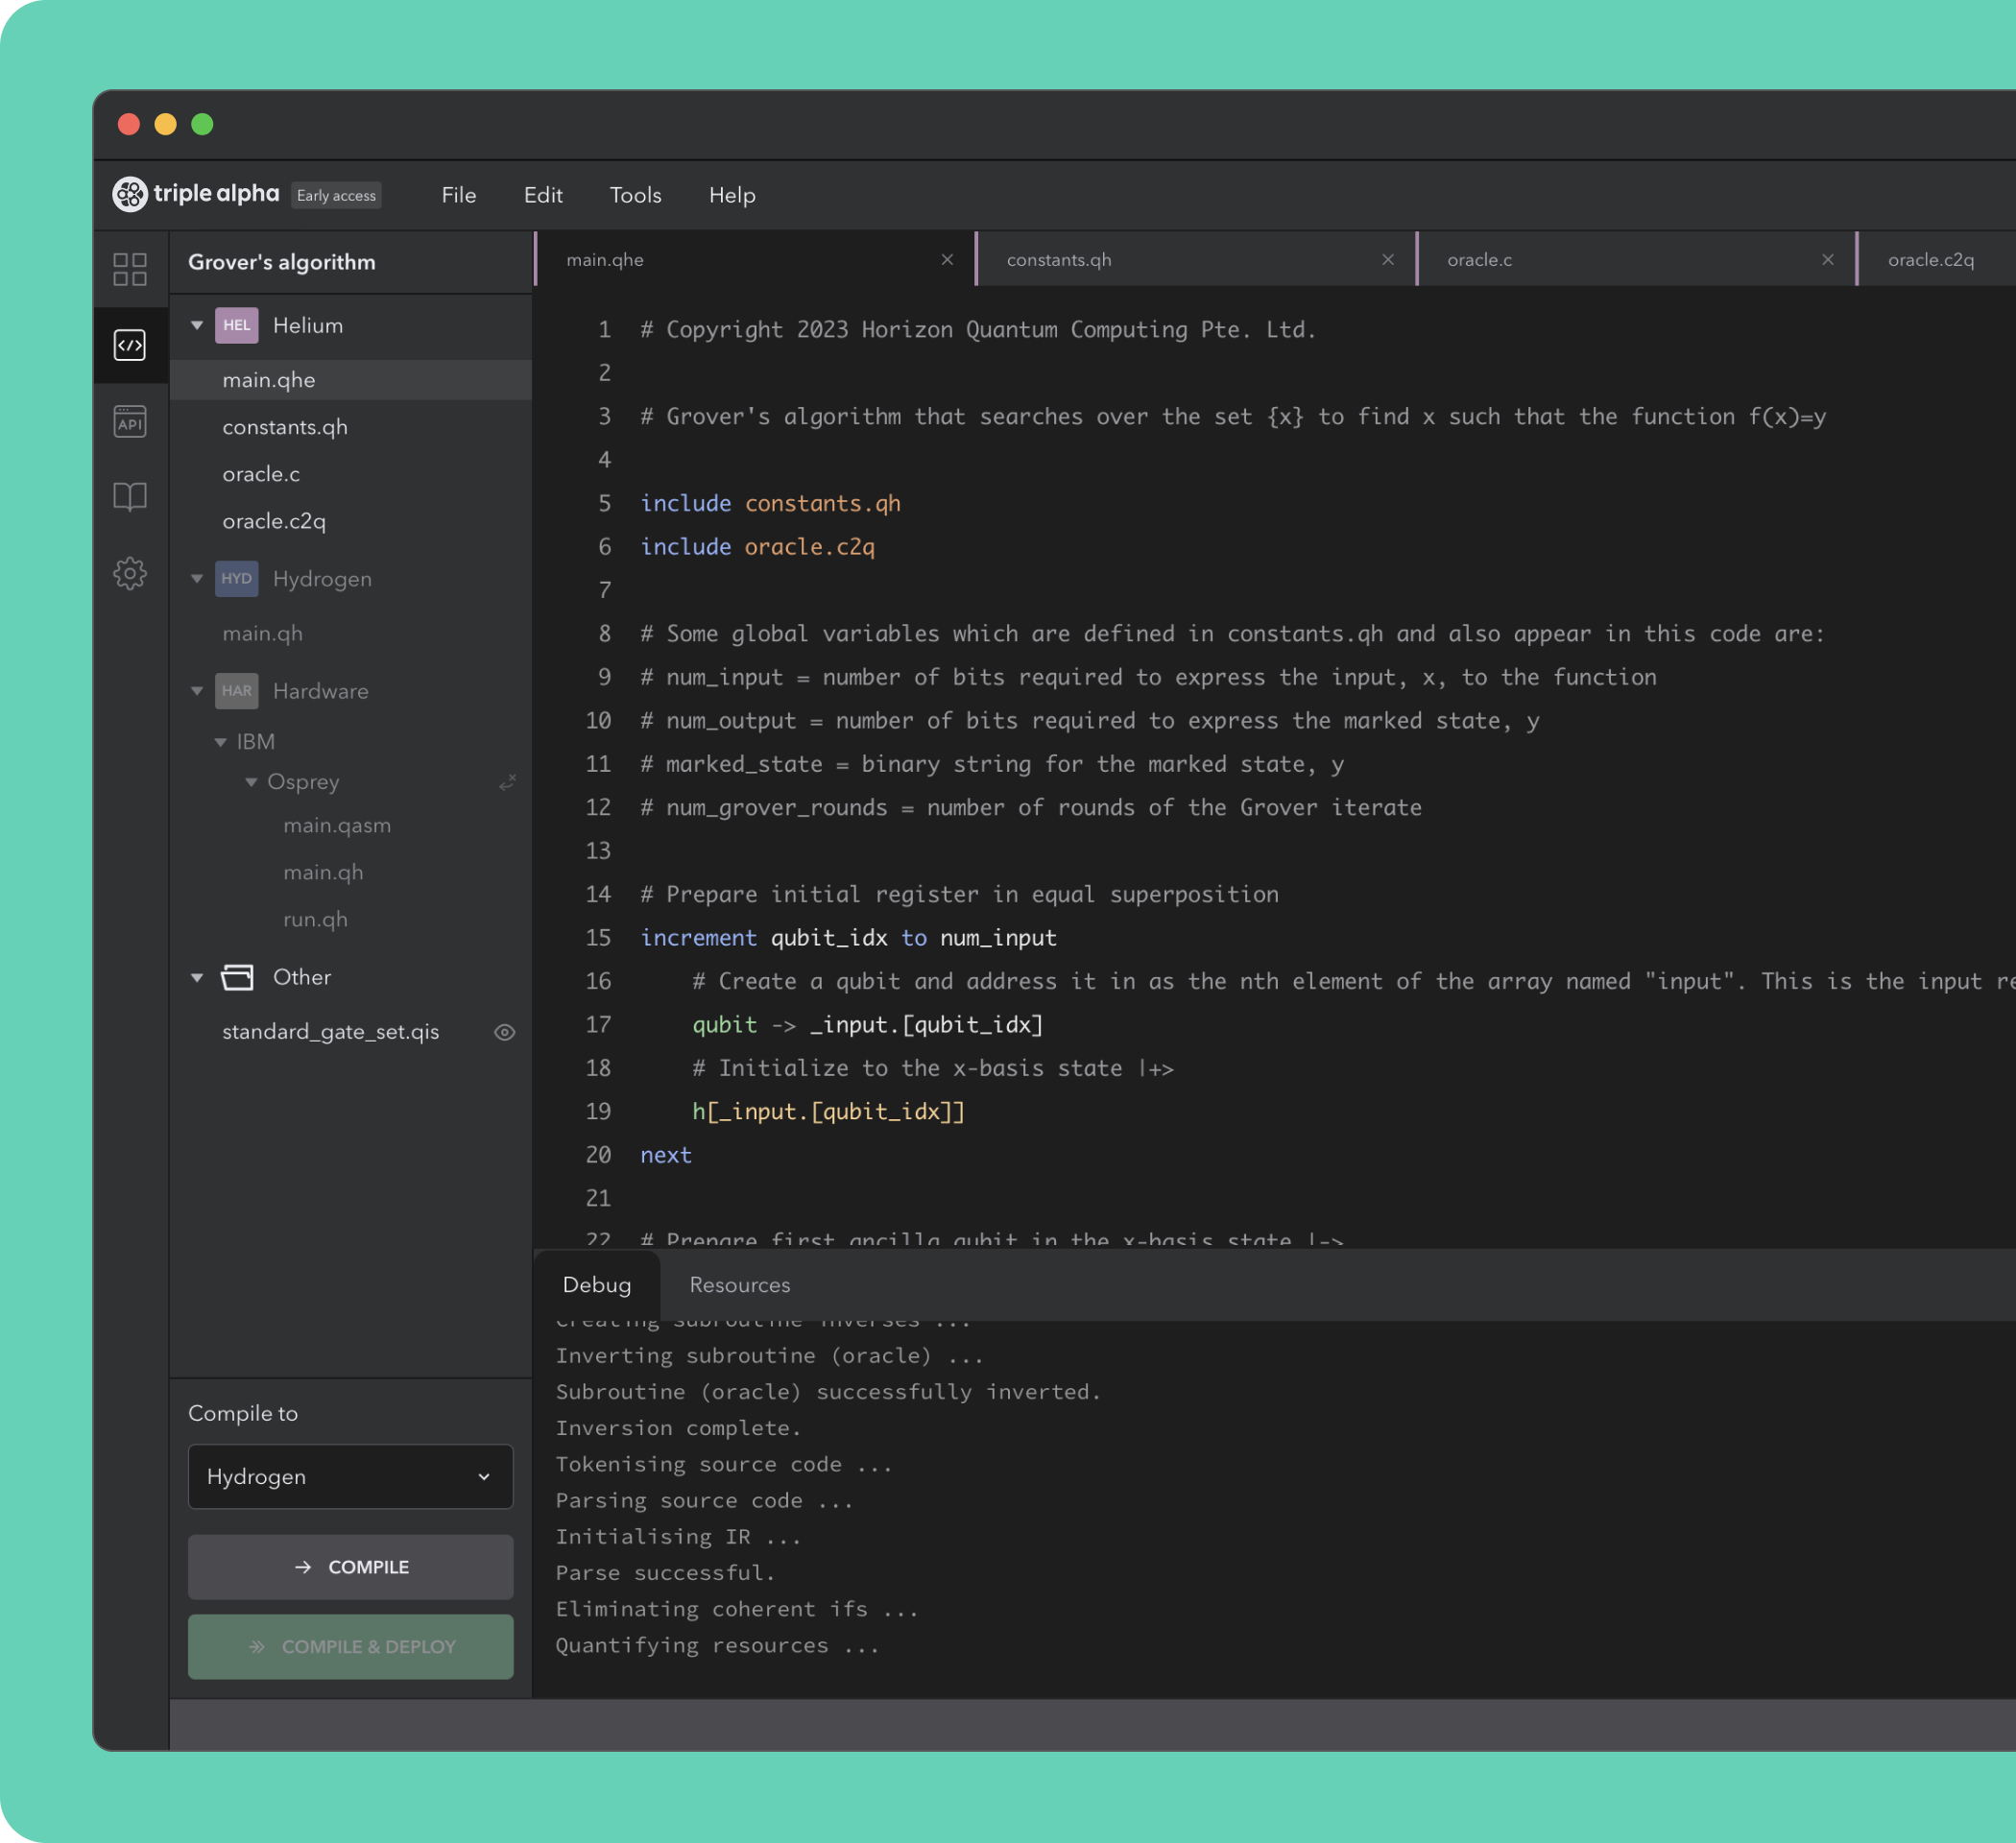Open the documentation book icon
The height and width of the screenshot is (1843, 2016).
click(x=130, y=497)
